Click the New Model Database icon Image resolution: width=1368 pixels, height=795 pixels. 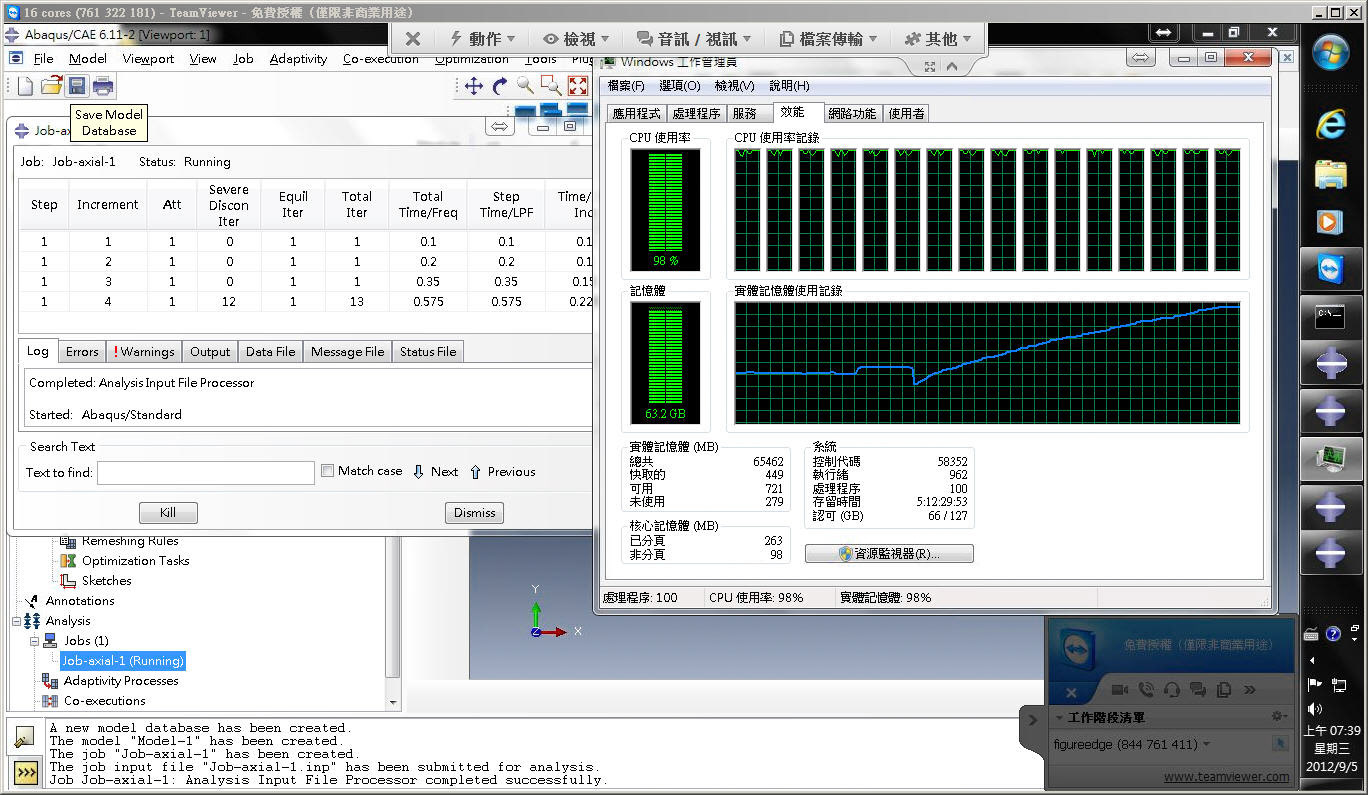pyautogui.click(x=25, y=86)
